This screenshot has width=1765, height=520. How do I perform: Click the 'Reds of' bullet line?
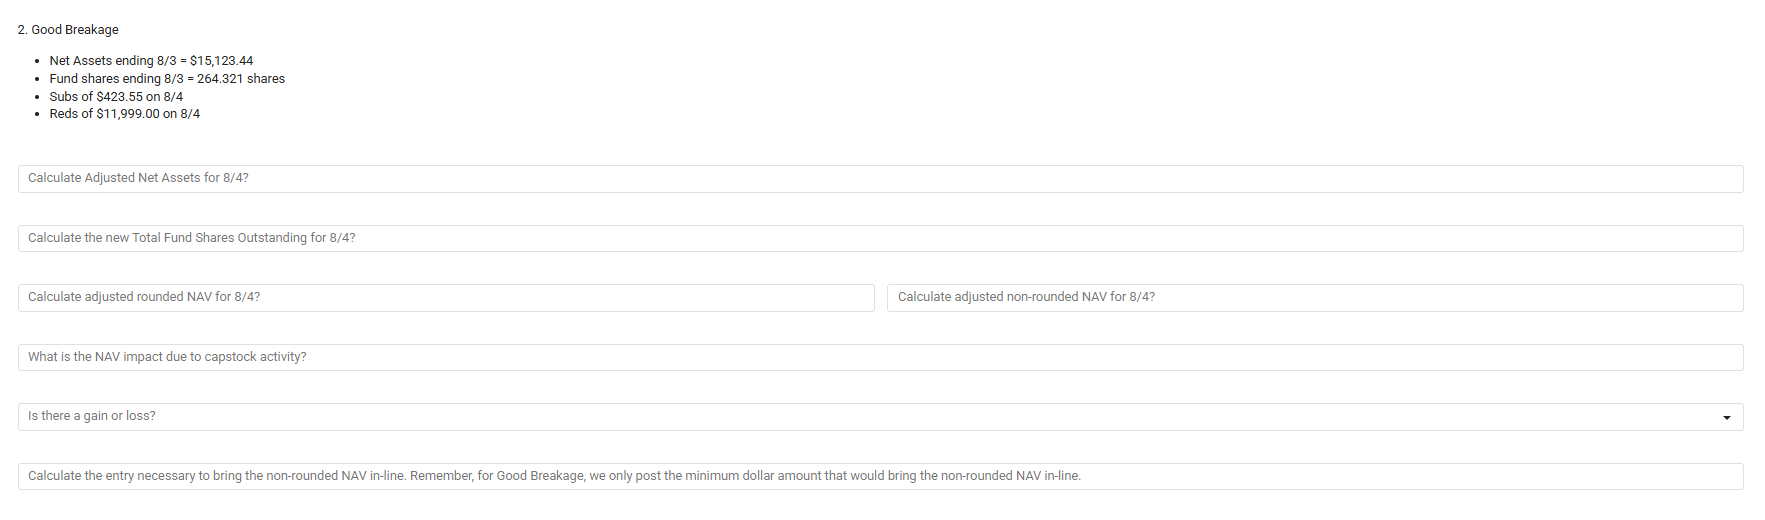(x=125, y=114)
